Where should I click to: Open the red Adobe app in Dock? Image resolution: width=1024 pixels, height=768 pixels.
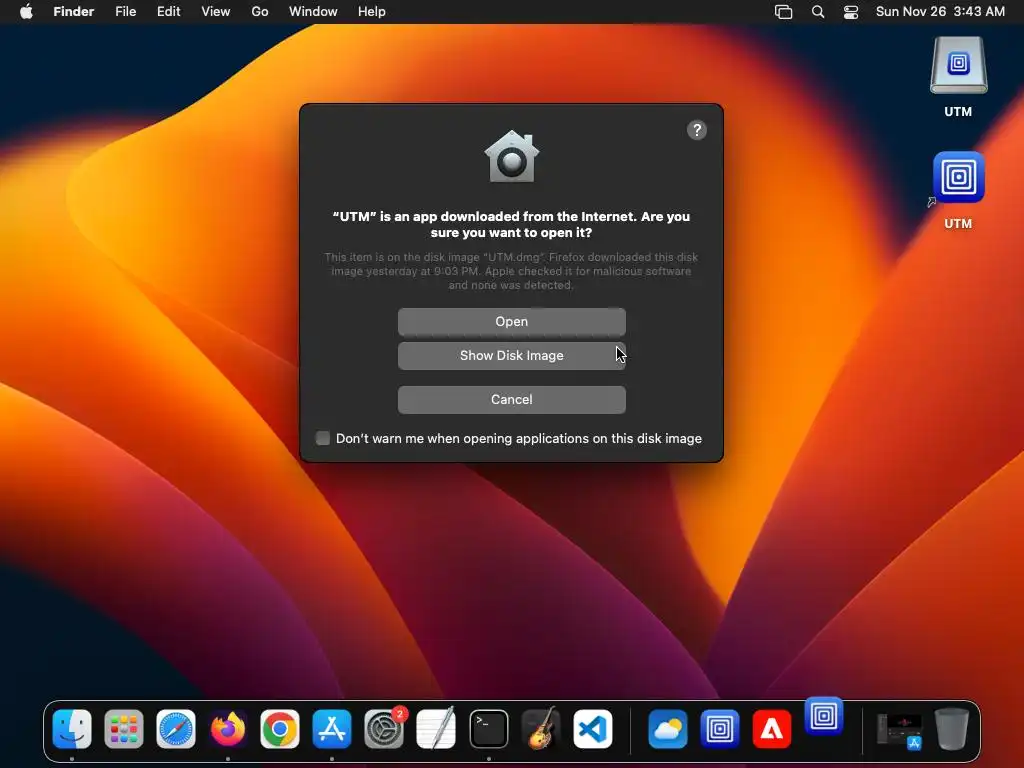tap(772, 728)
